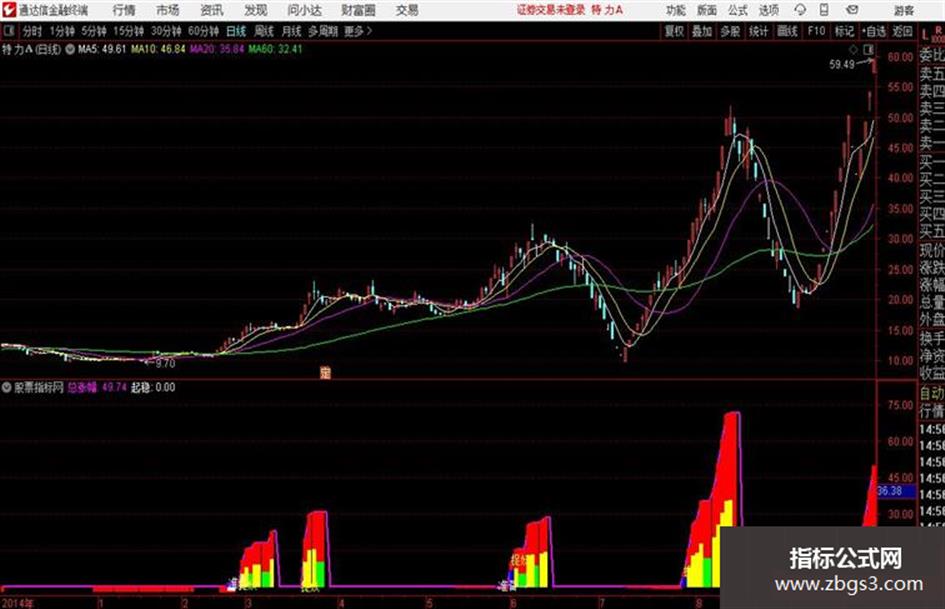Click the diamond icon above the price axis
This screenshot has width=945, height=609.
pyautogui.click(x=853, y=49)
